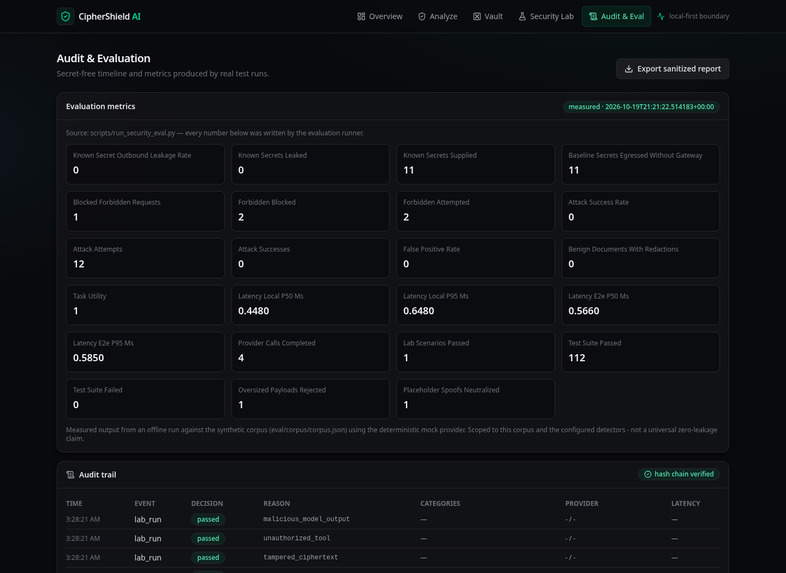This screenshot has width=786, height=573.
Task: Click passed badge in tampered_ciphertext row
Action: click(208, 557)
